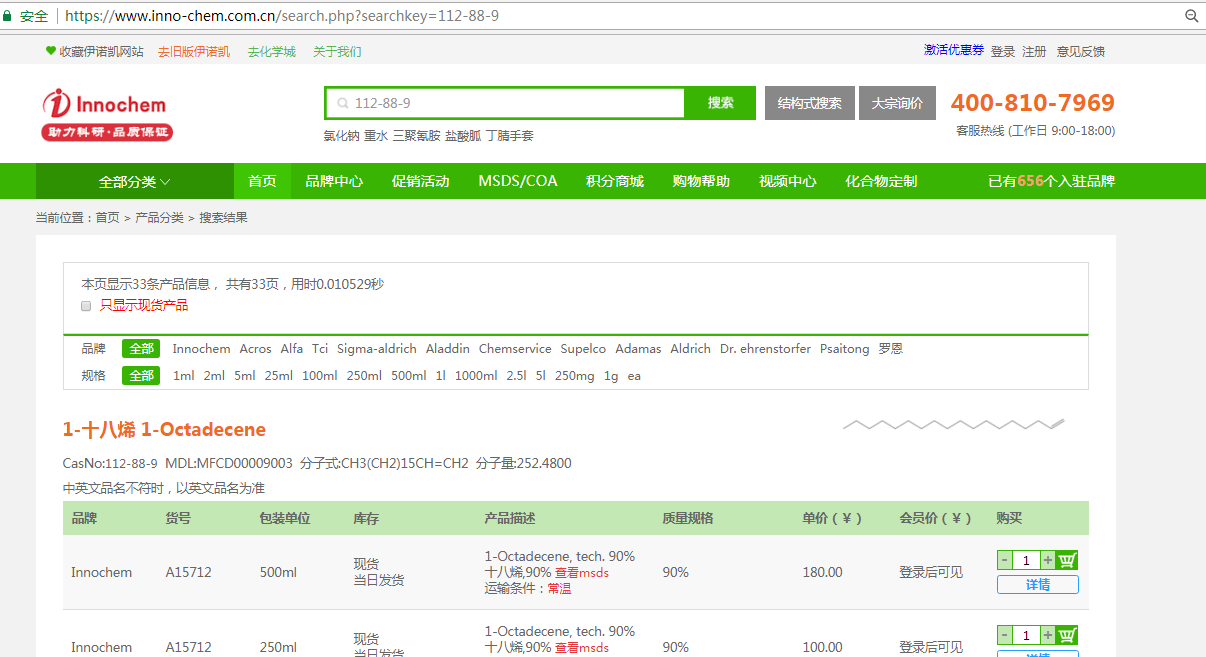Enable show only in-stock products checkbox

(x=86, y=306)
